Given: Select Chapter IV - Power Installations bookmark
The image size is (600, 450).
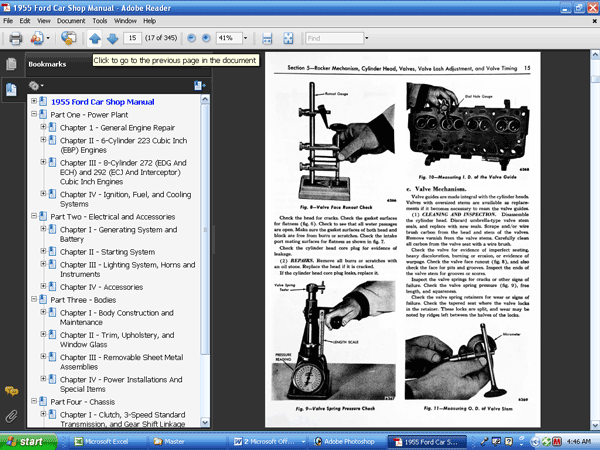Looking at the screenshot, I should point(121,384).
